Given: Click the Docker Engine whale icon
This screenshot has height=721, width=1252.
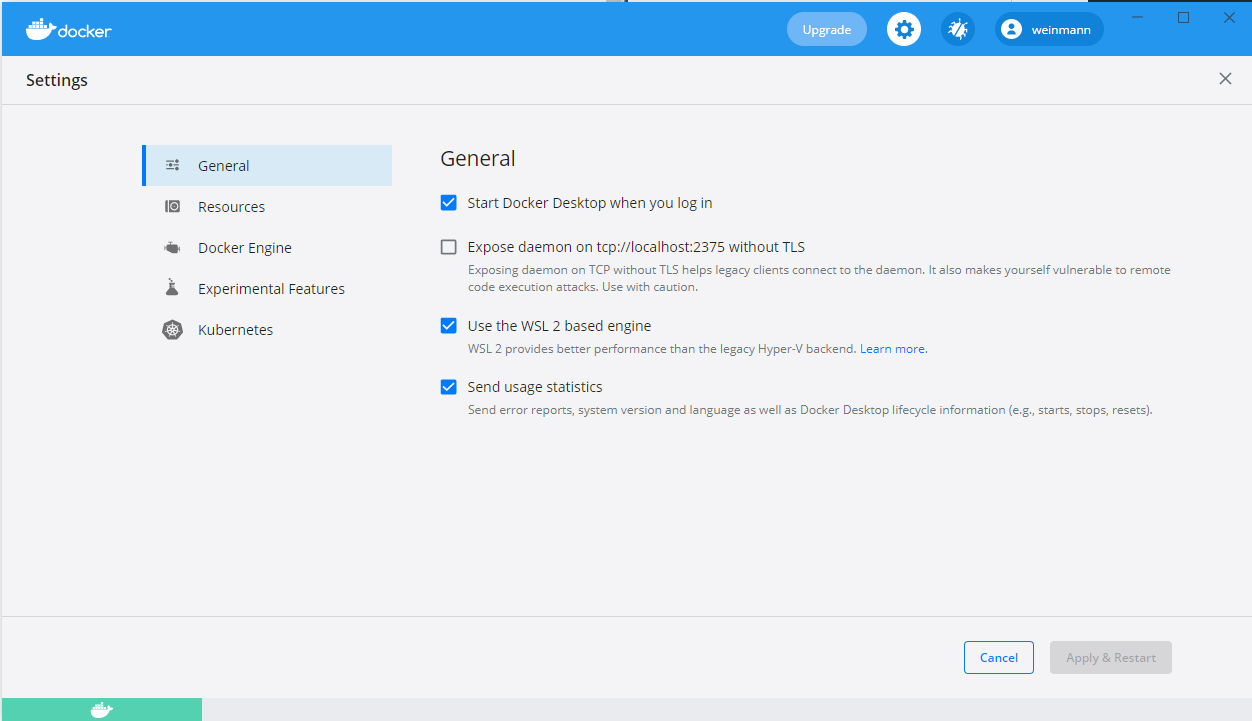Looking at the screenshot, I should click(x=173, y=247).
